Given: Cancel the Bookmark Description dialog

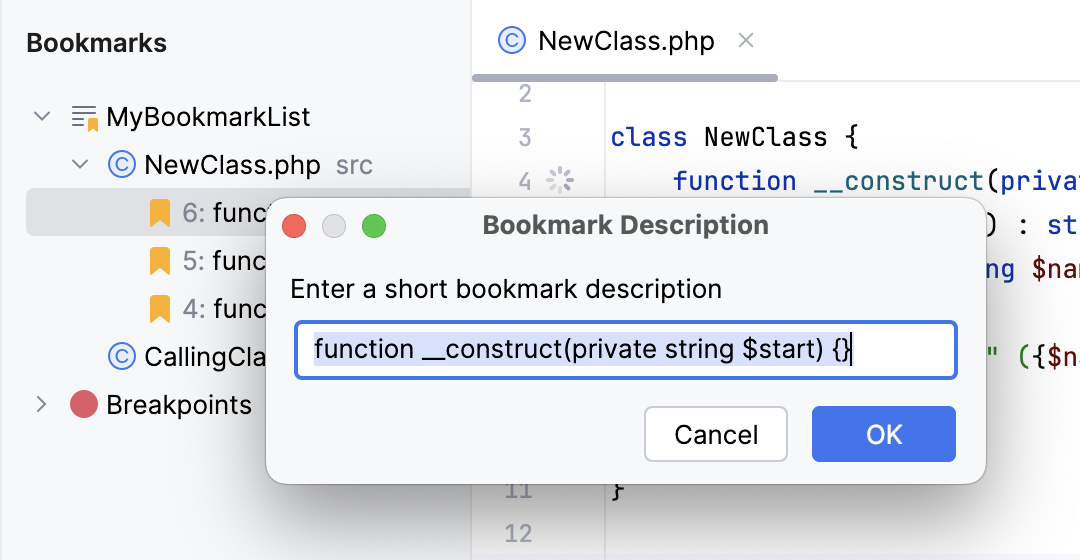Looking at the screenshot, I should tap(716, 434).
